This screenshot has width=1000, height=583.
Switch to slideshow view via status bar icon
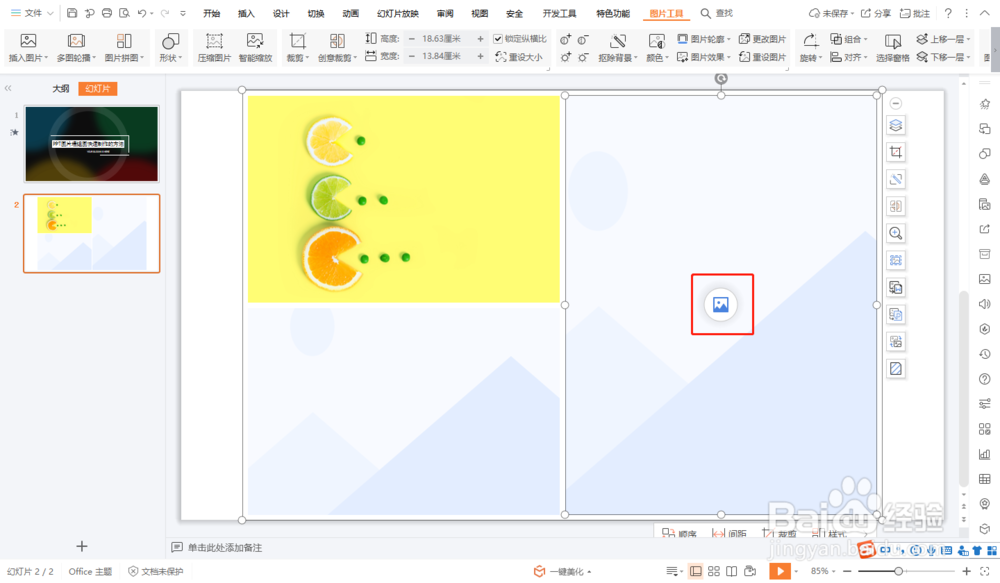pyautogui.click(x=782, y=571)
